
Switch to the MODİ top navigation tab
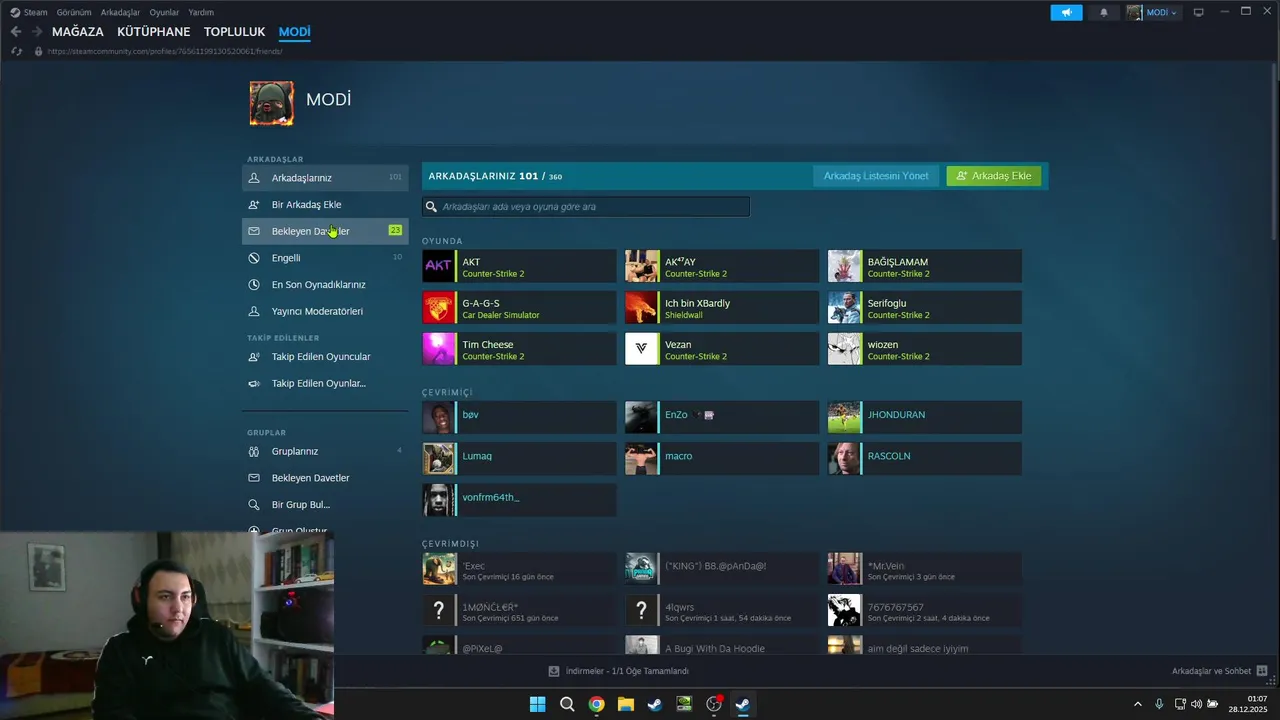(294, 32)
